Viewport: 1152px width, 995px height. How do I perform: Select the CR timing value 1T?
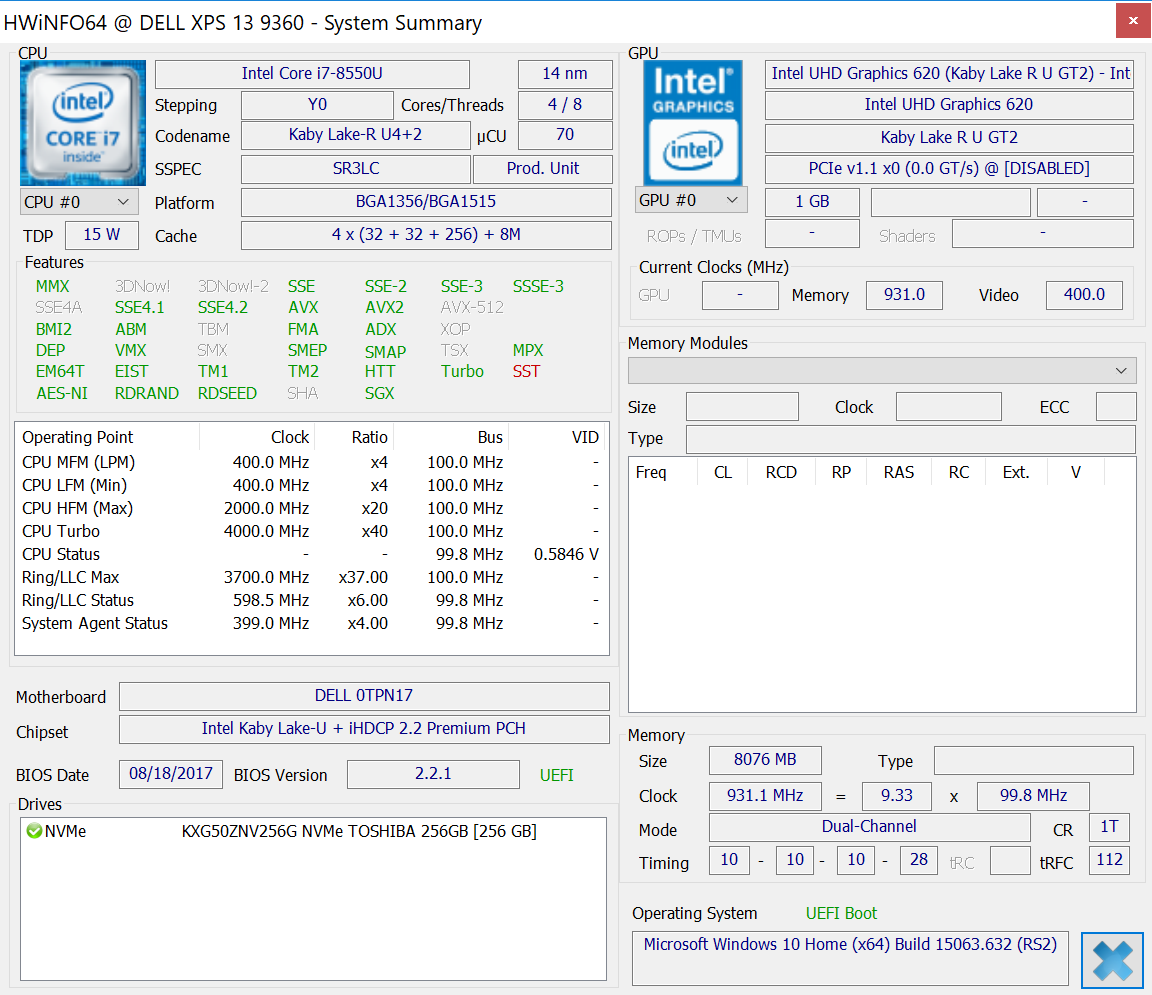click(1109, 826)
